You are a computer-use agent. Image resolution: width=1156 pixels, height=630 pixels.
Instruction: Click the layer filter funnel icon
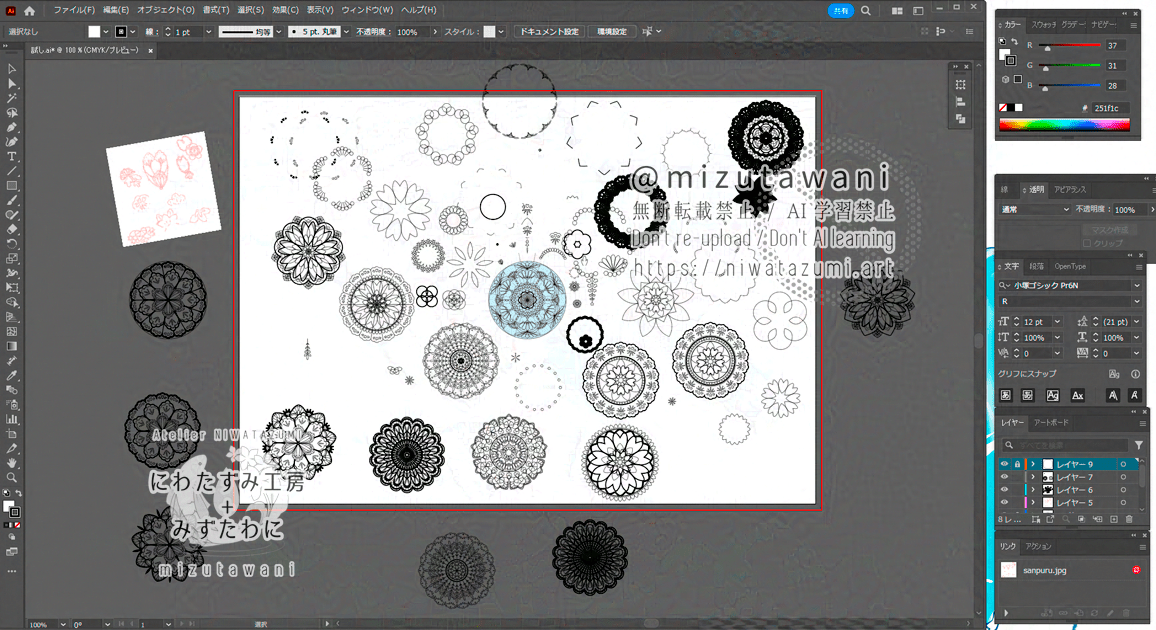[x=1138, y=445]
